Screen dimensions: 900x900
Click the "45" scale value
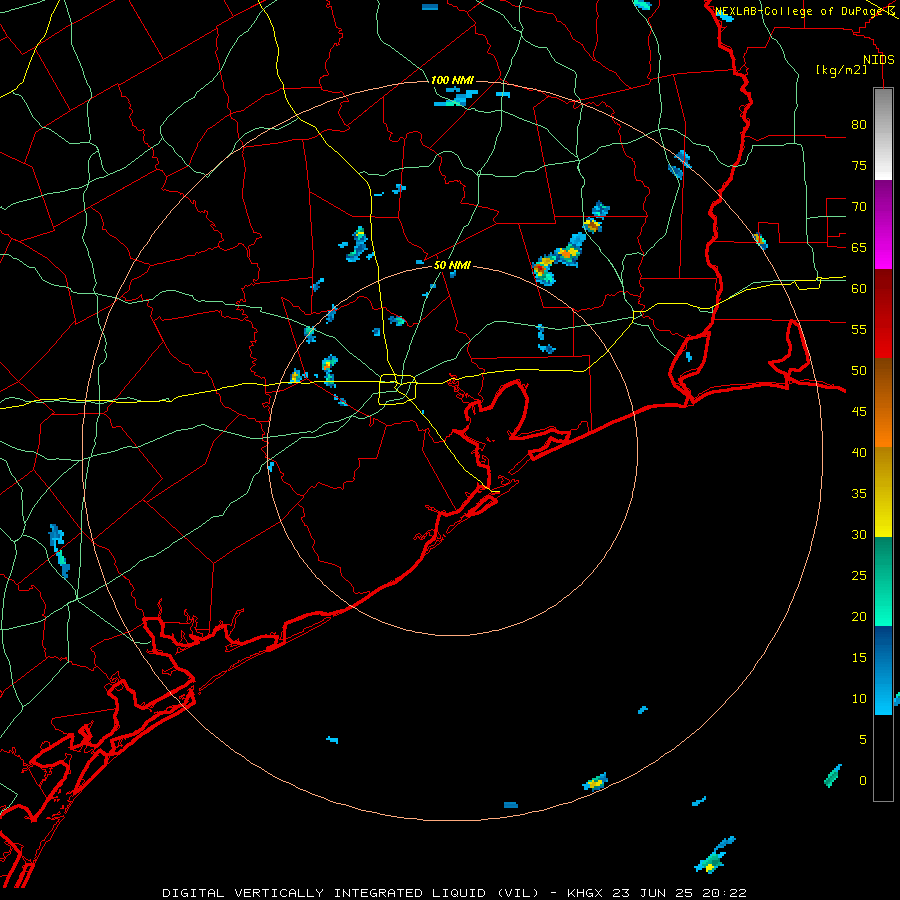tap(859, 412)
